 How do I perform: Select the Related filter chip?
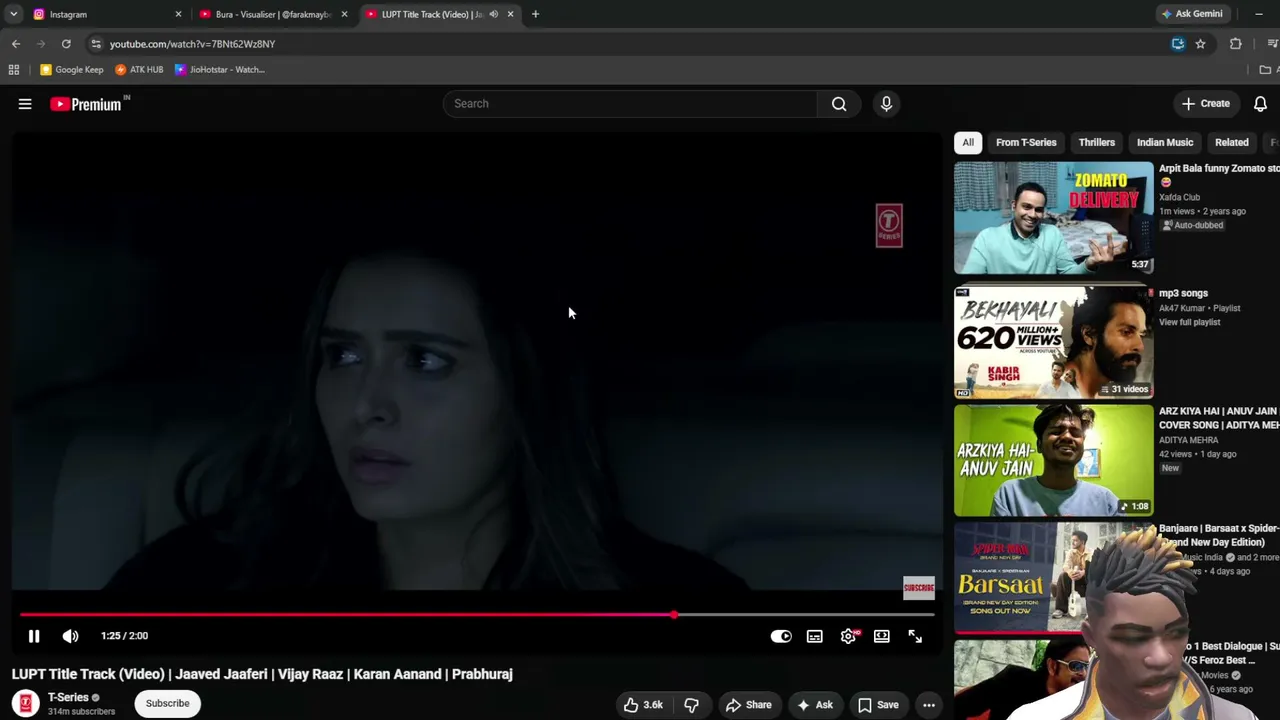click(x=1232, y=142)
